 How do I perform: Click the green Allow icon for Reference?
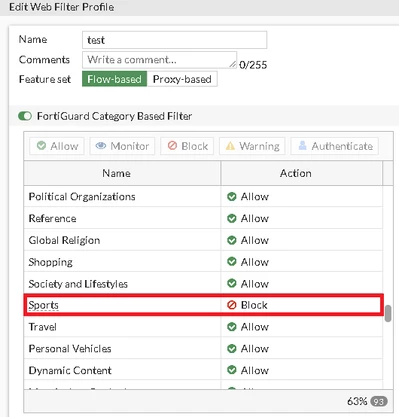point(232,218)
